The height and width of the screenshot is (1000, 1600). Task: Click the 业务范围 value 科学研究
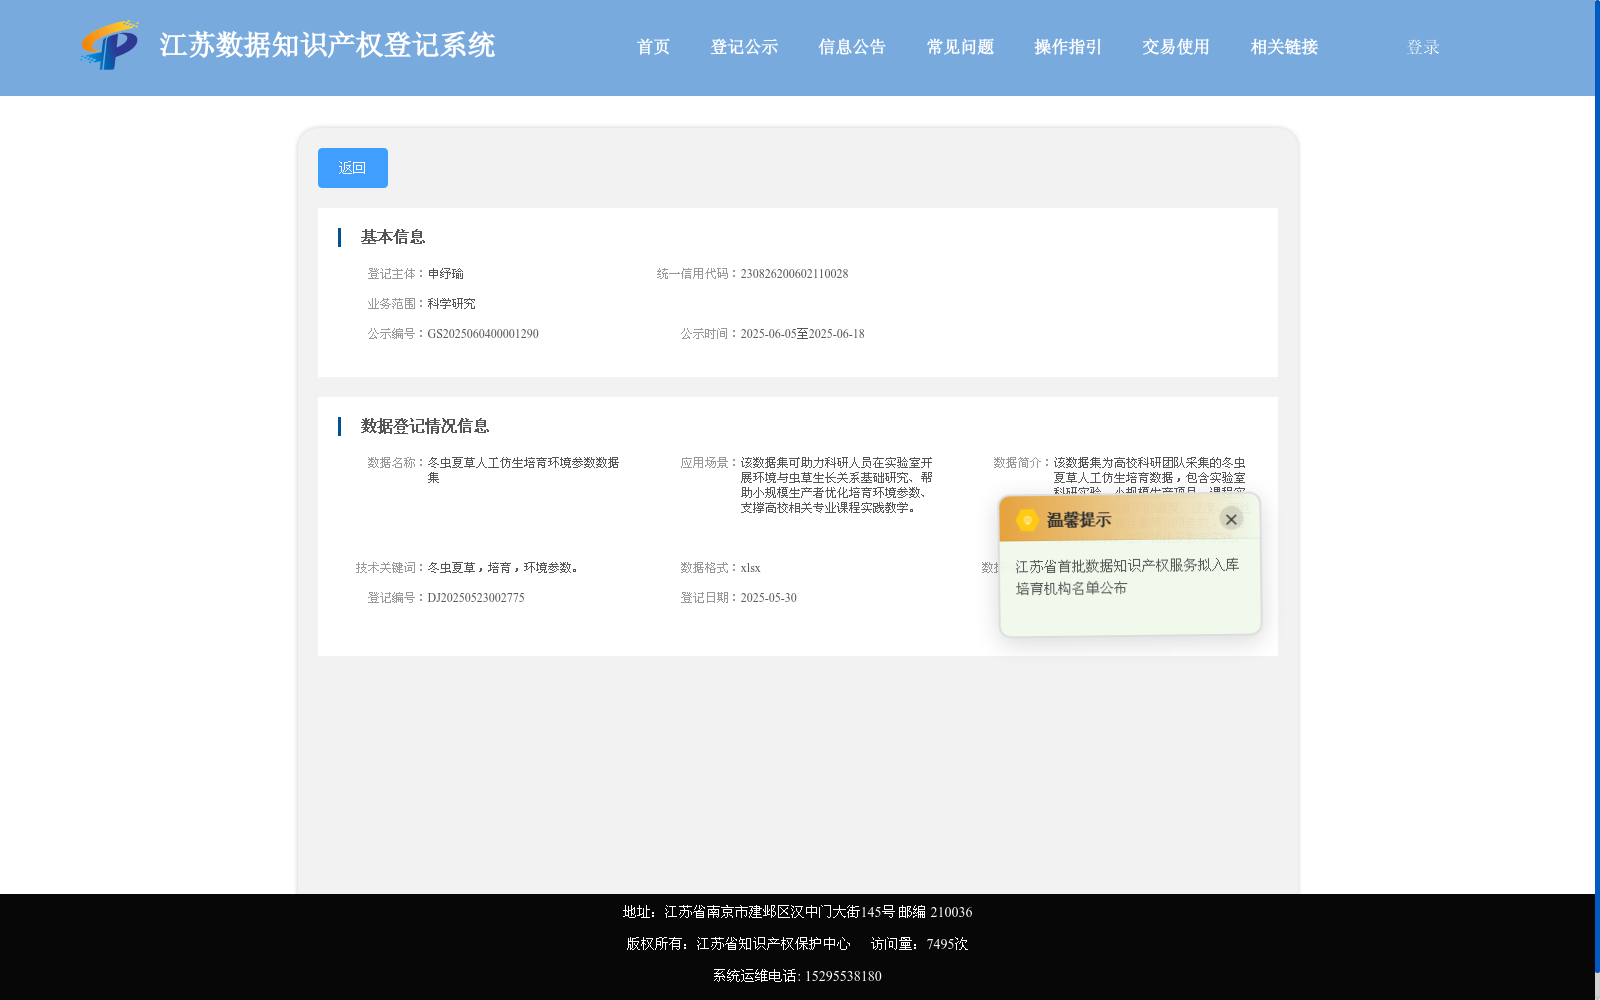(452, 304)
